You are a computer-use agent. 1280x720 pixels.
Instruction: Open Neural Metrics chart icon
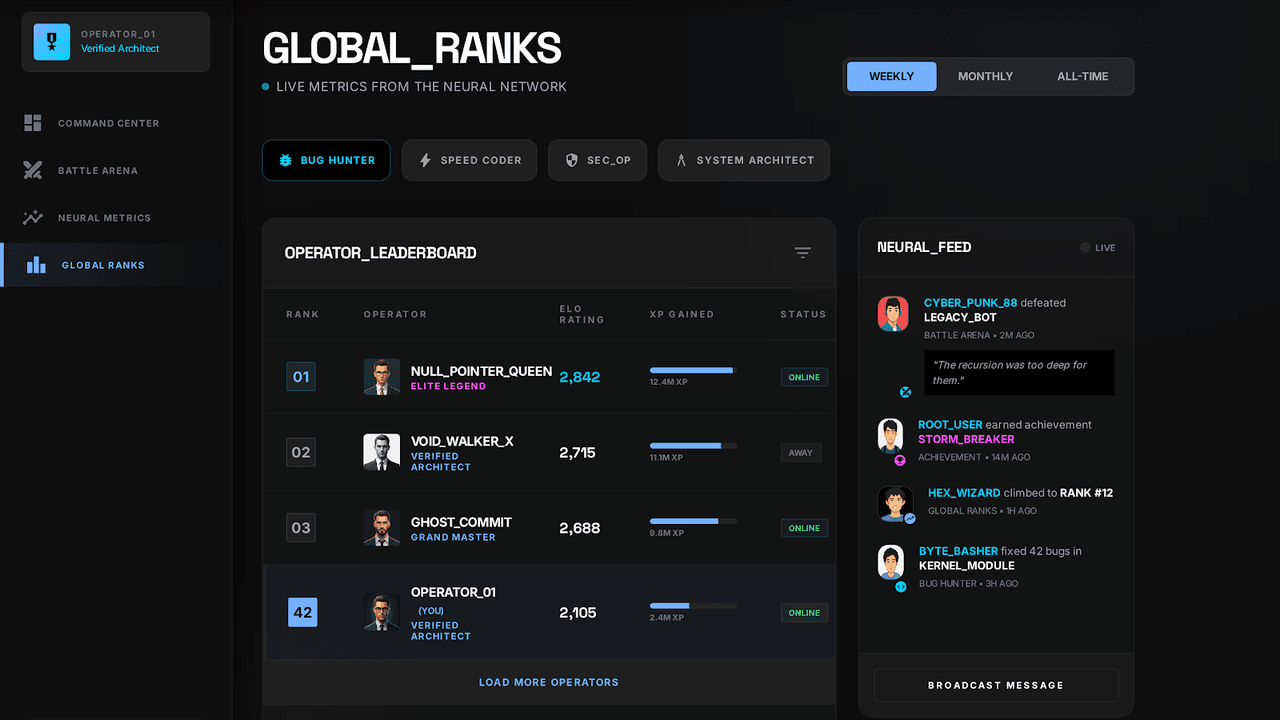coord(33,217)
